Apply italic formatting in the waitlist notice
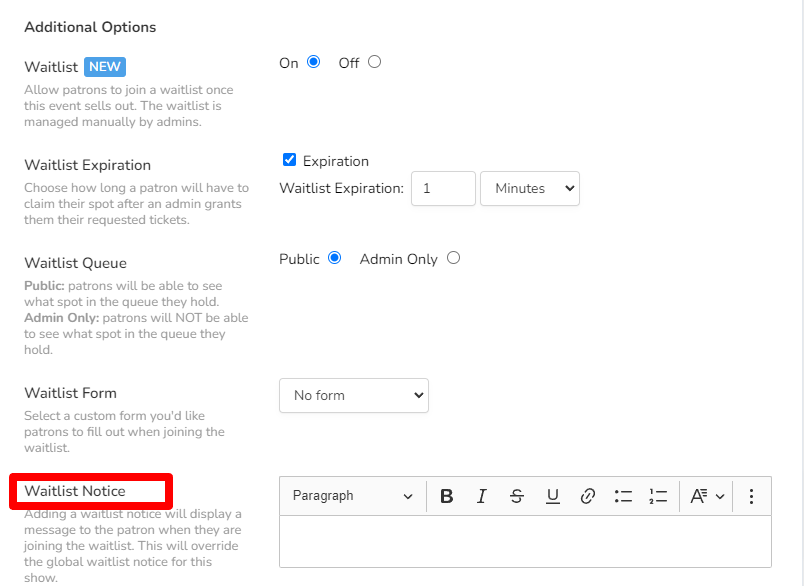This screenshot has height=586, width=804. tap(481, 495)
